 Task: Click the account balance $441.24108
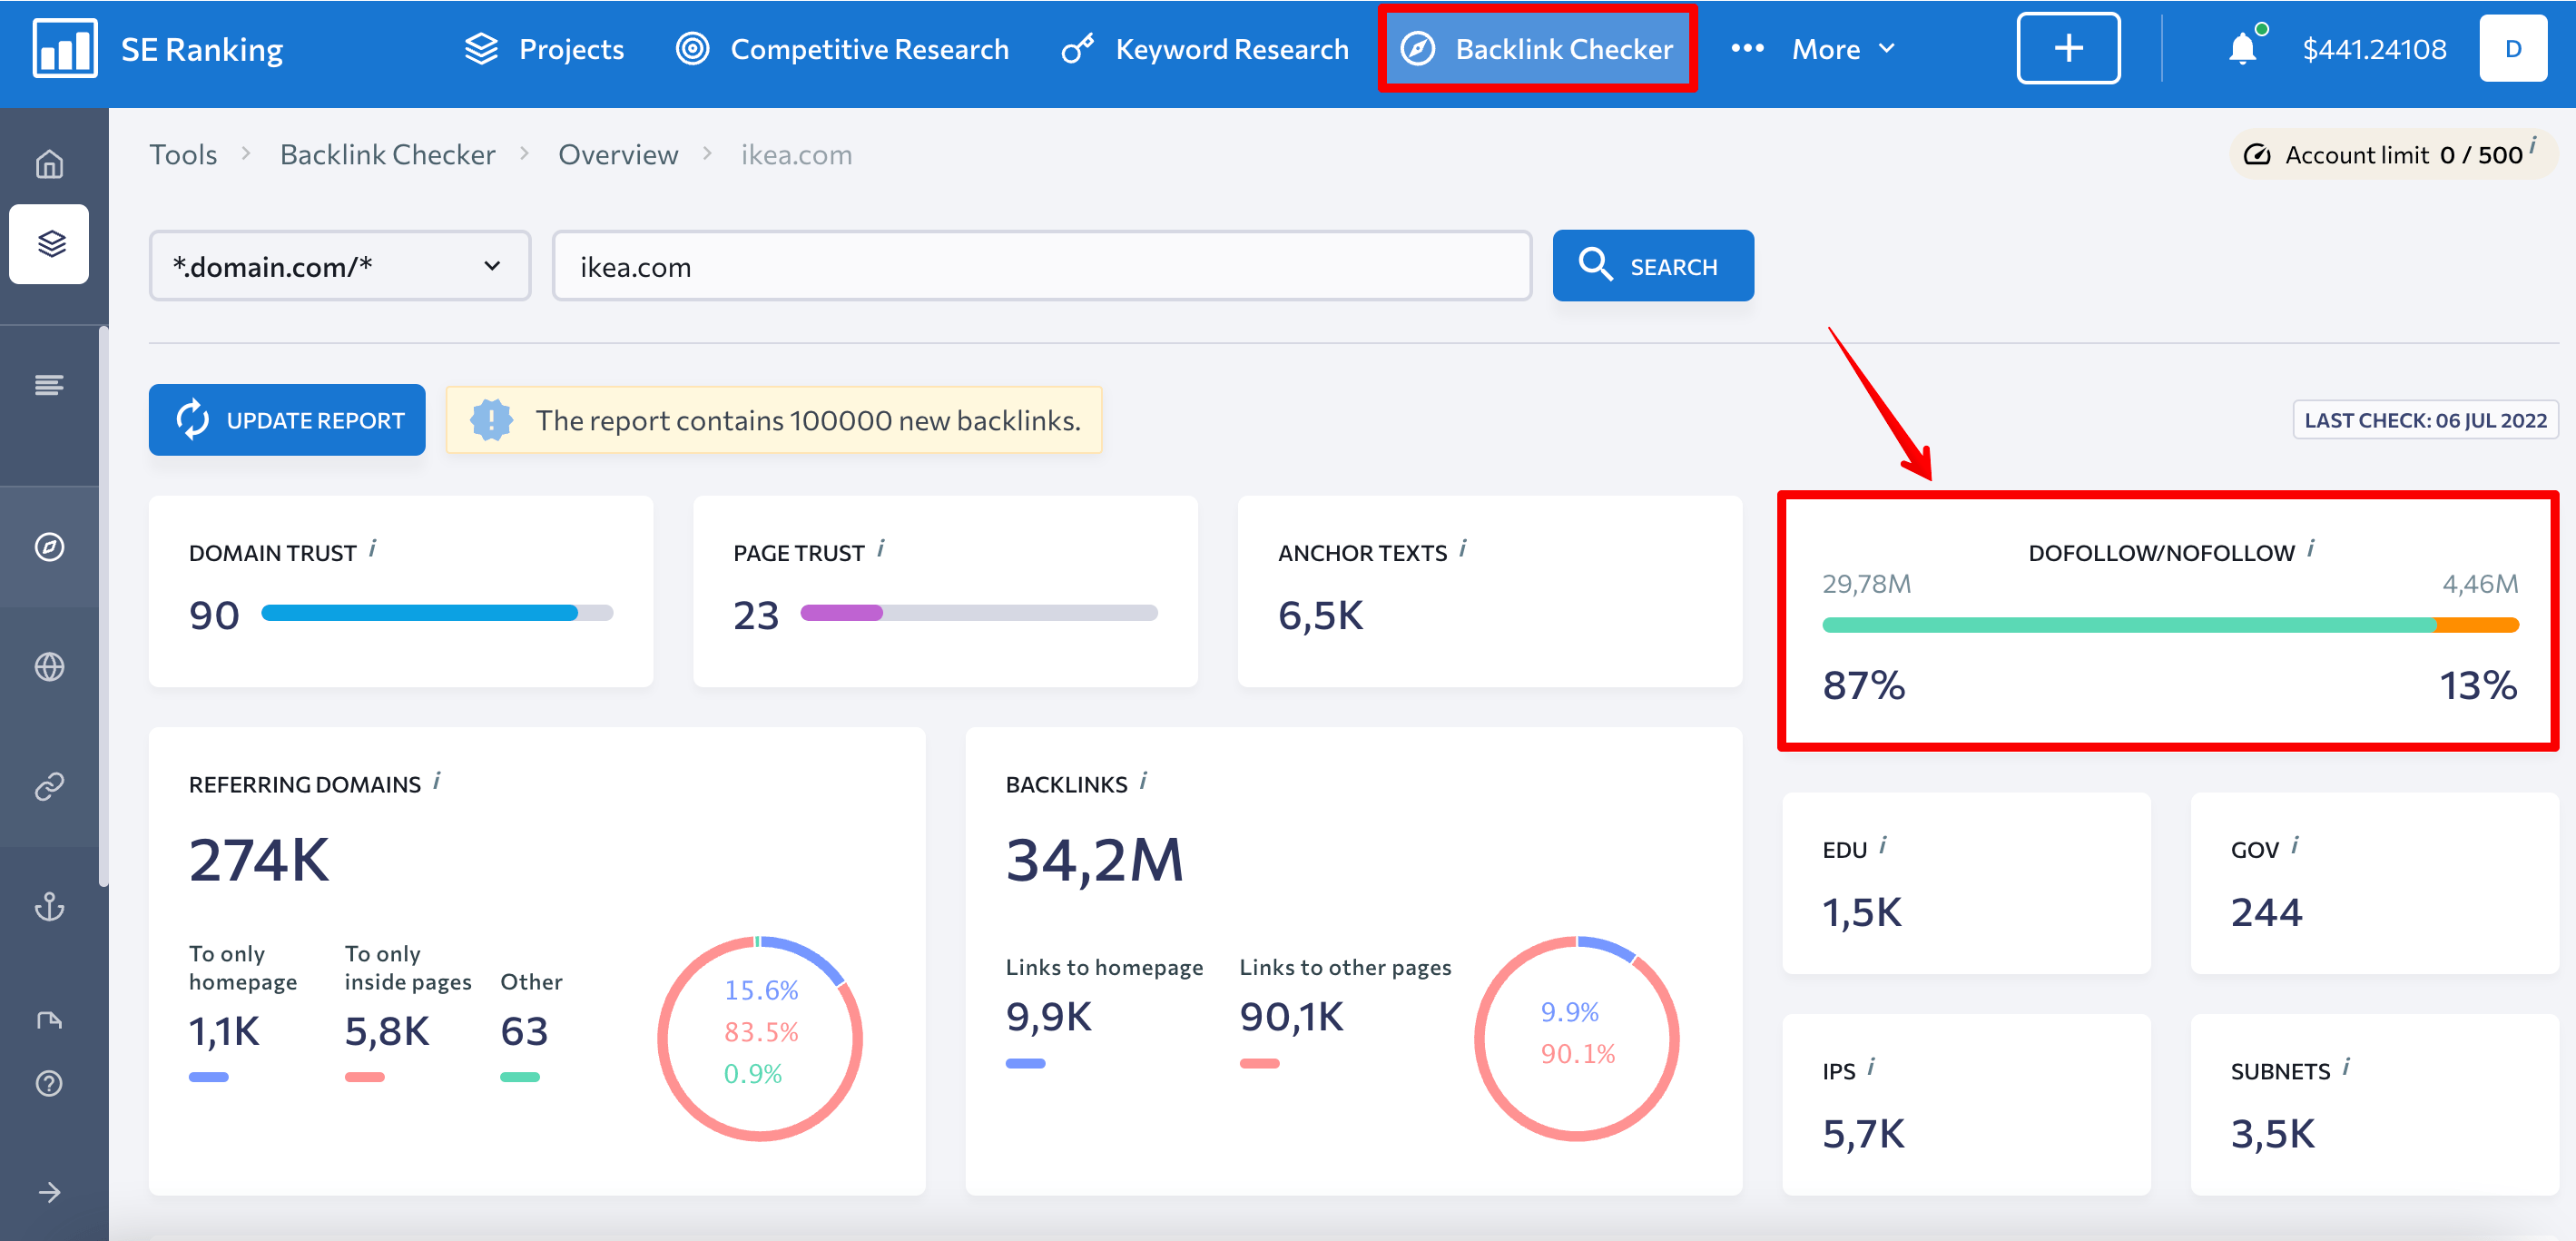(2374, 49)
